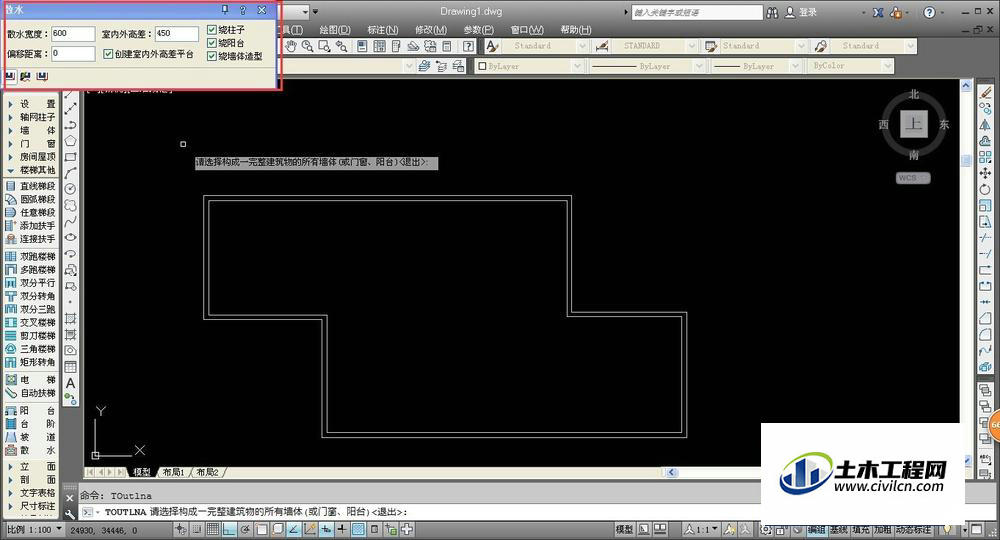Viewport: 1000px width, 540px height.
Task: Open the 比例 1:100 scale dropdown
Action: pos(34,530)
